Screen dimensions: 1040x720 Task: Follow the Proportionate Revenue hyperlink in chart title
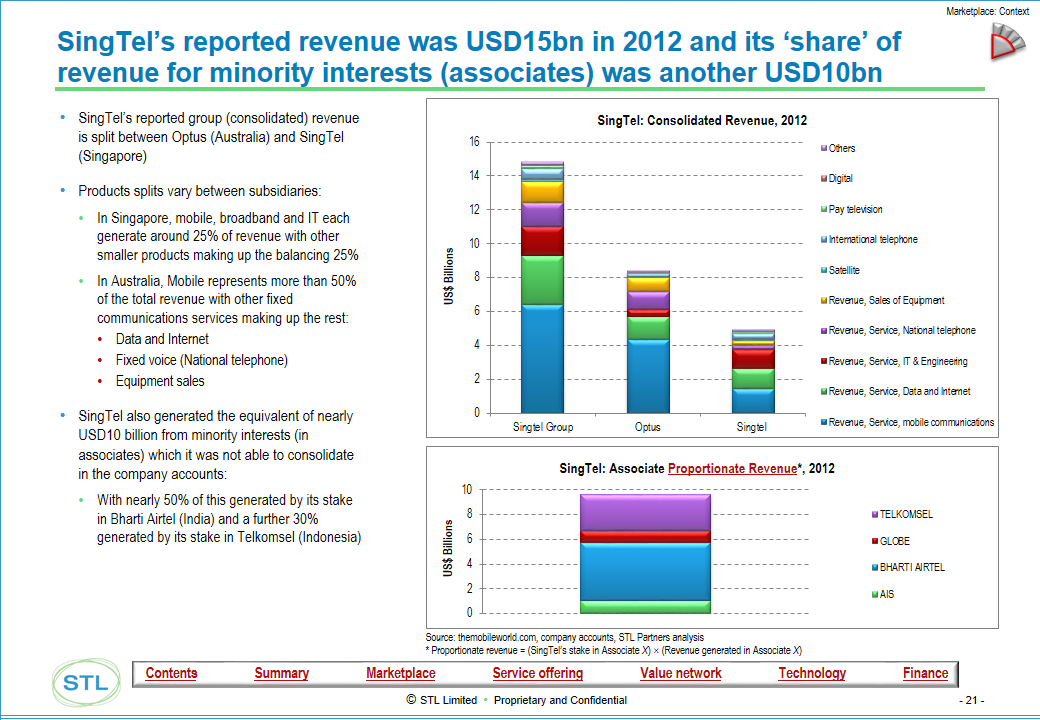coord(732,469)
